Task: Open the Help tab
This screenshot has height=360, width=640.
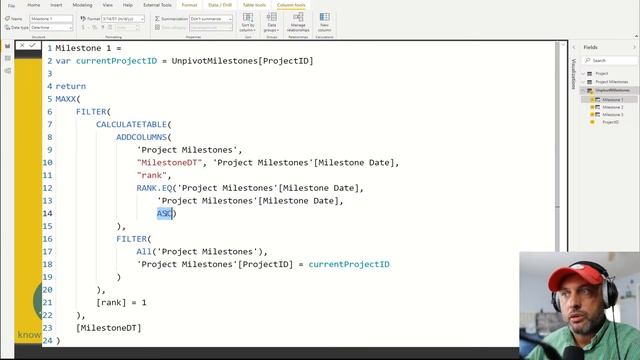Action: click(x=128, y=5)
